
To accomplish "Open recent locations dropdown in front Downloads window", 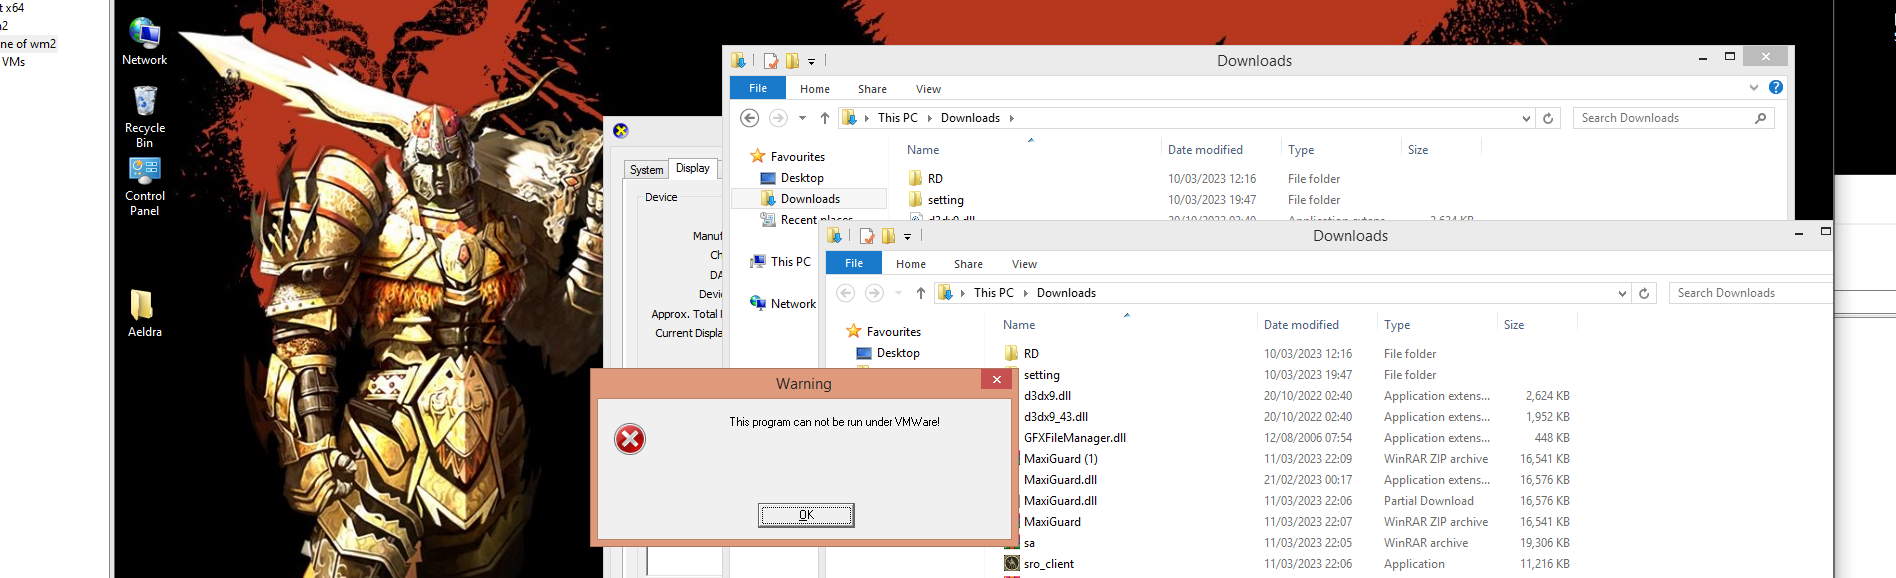I will (898, 293).
